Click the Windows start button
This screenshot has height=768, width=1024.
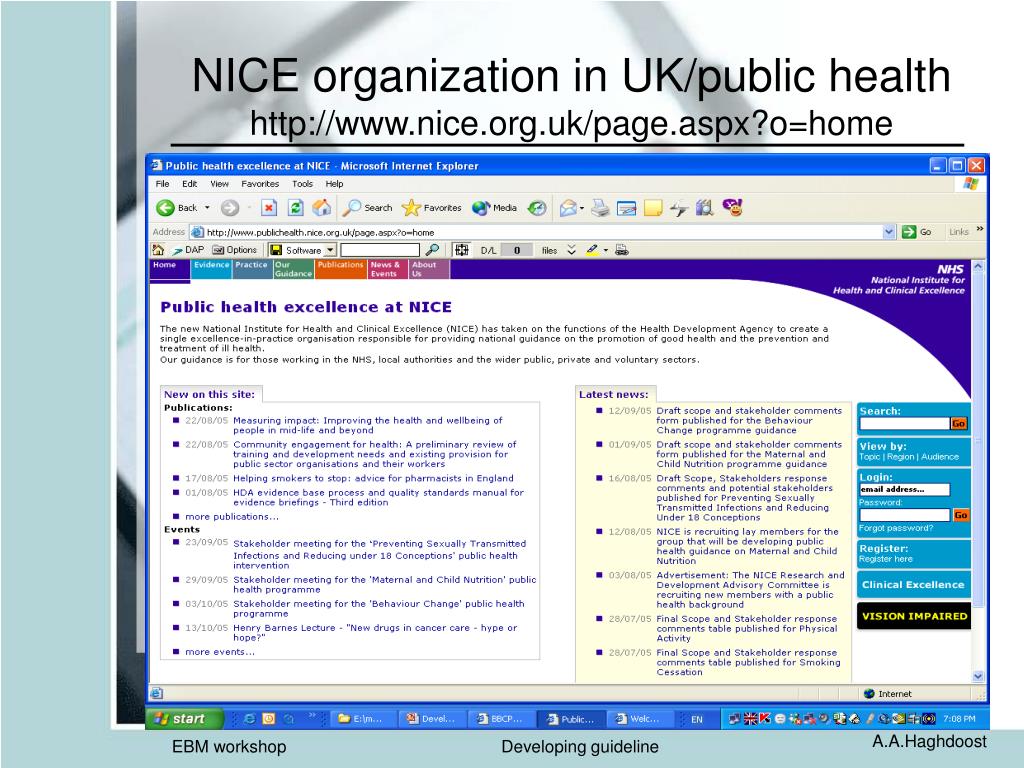click(x=184, y=719)
